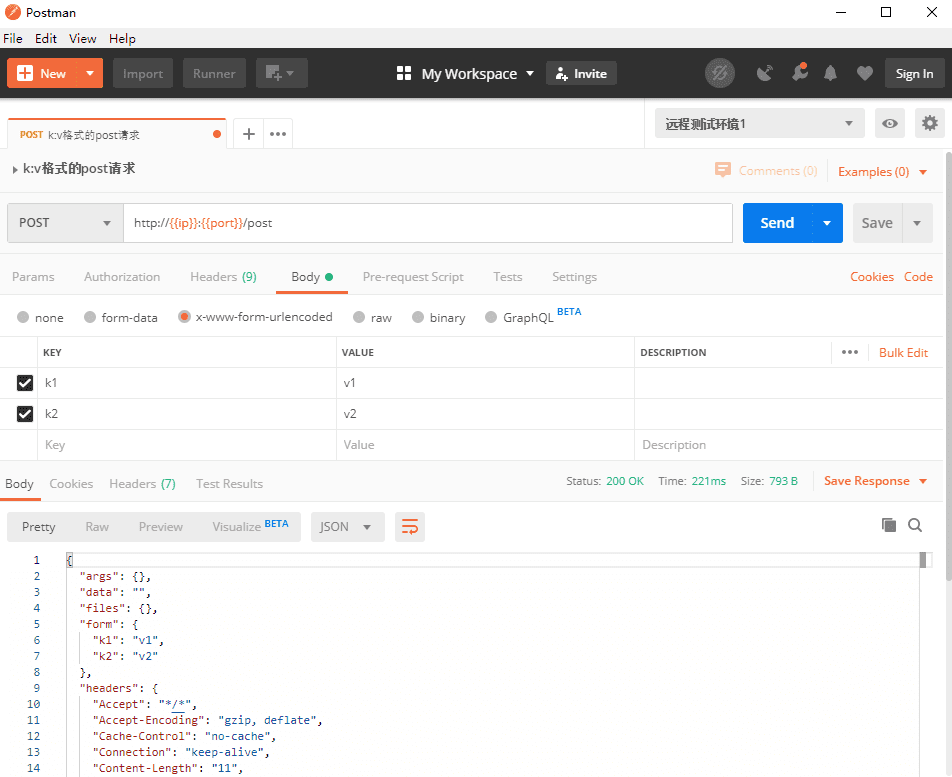Open the response Headers (7) tab
Image resolution: width=952 pixels, height=777 pixels.
click(x=143, y=484)
